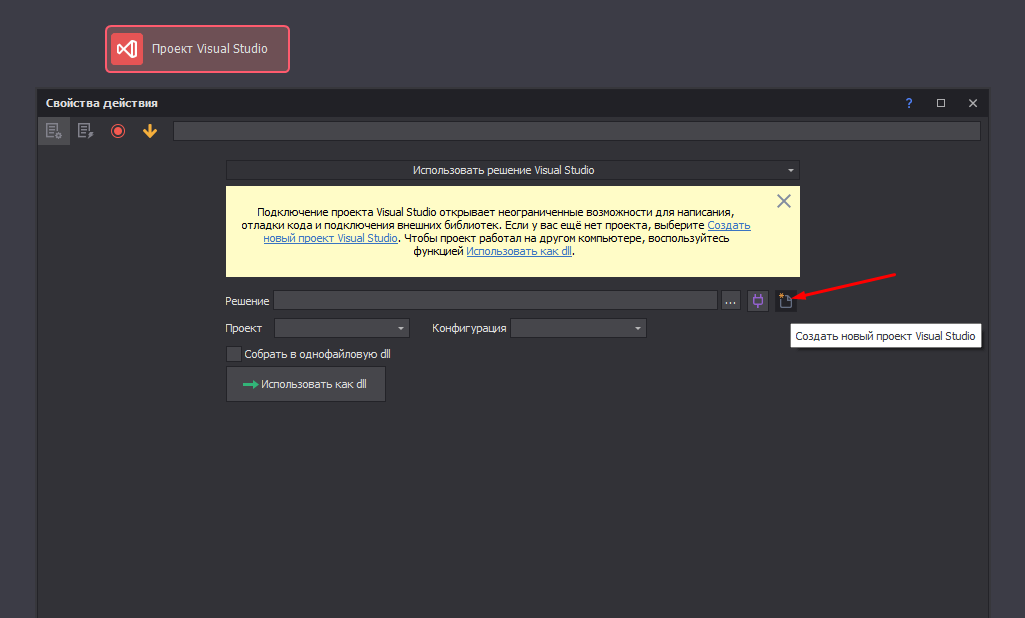The width and height of the screenshot is (1025, 618).
Task: Click the Решение label text
Action: [x=247, y=301]
